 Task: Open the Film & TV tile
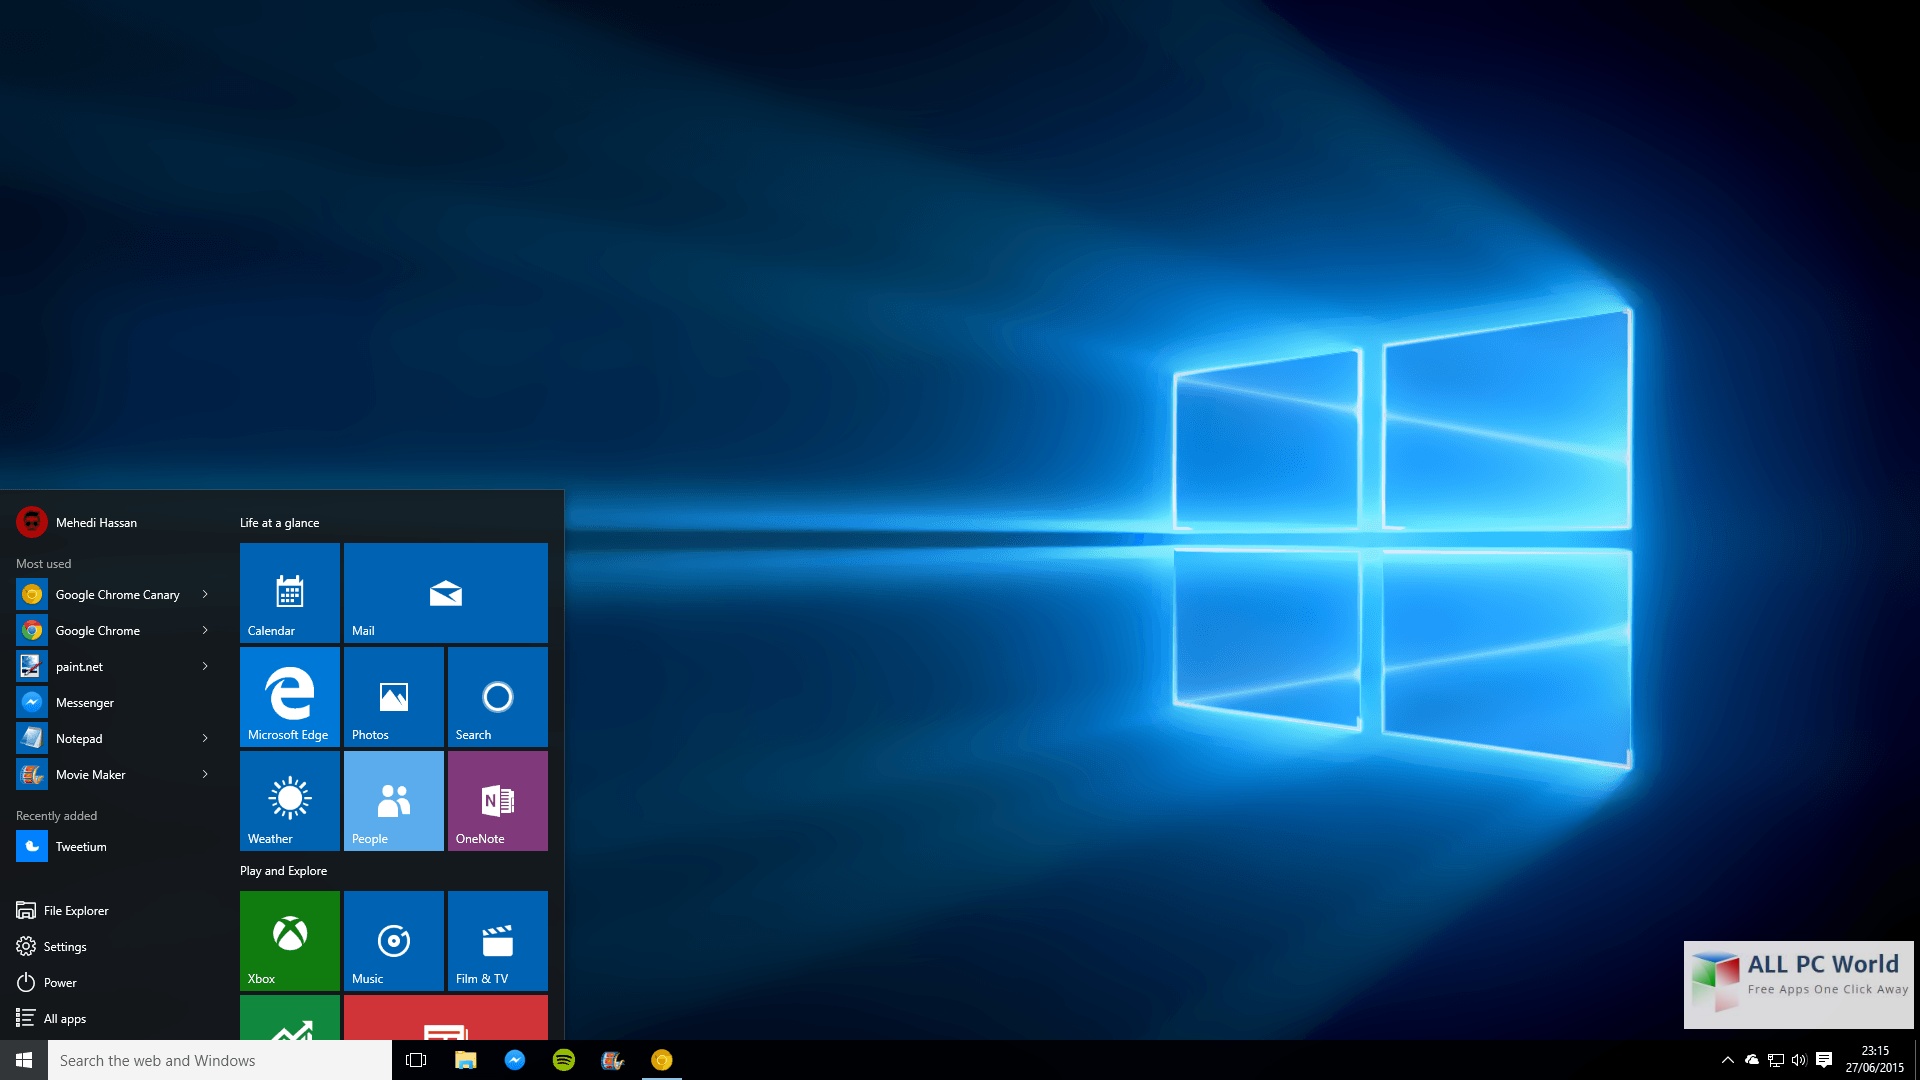click(x=498, y=940)
